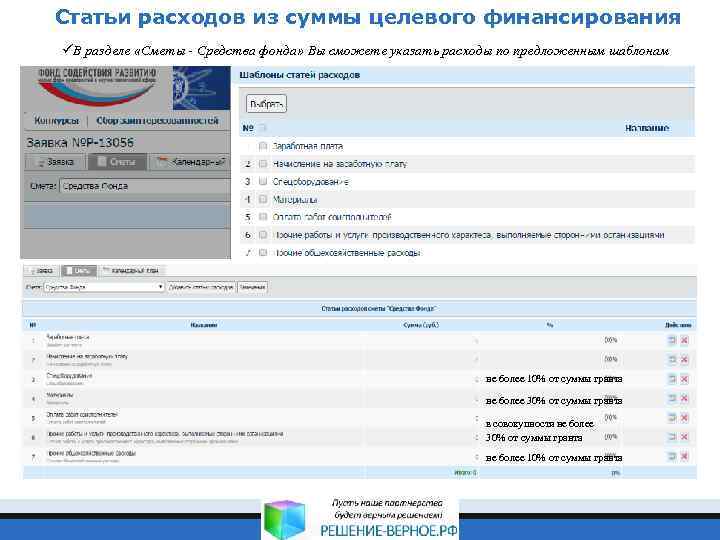The height and width of the screenshot is (540, 720).
Task: Click the Действия column header
Action: click(678, 325)
